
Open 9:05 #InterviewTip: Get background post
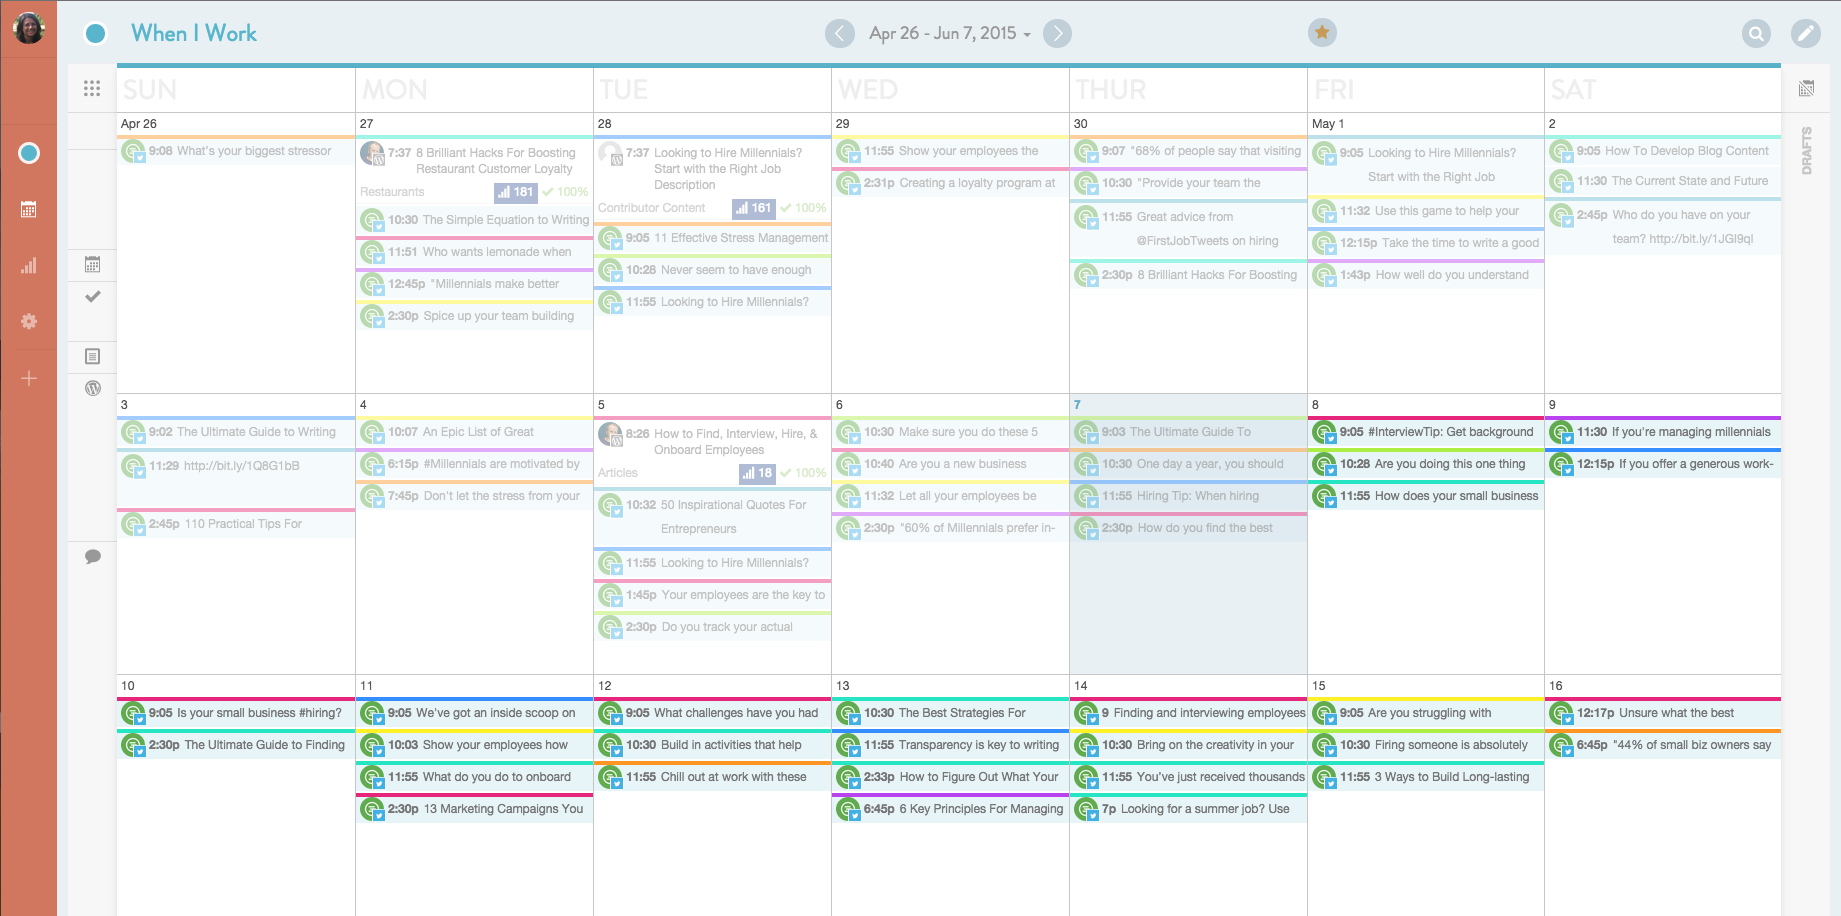(x=1427, y=432)
